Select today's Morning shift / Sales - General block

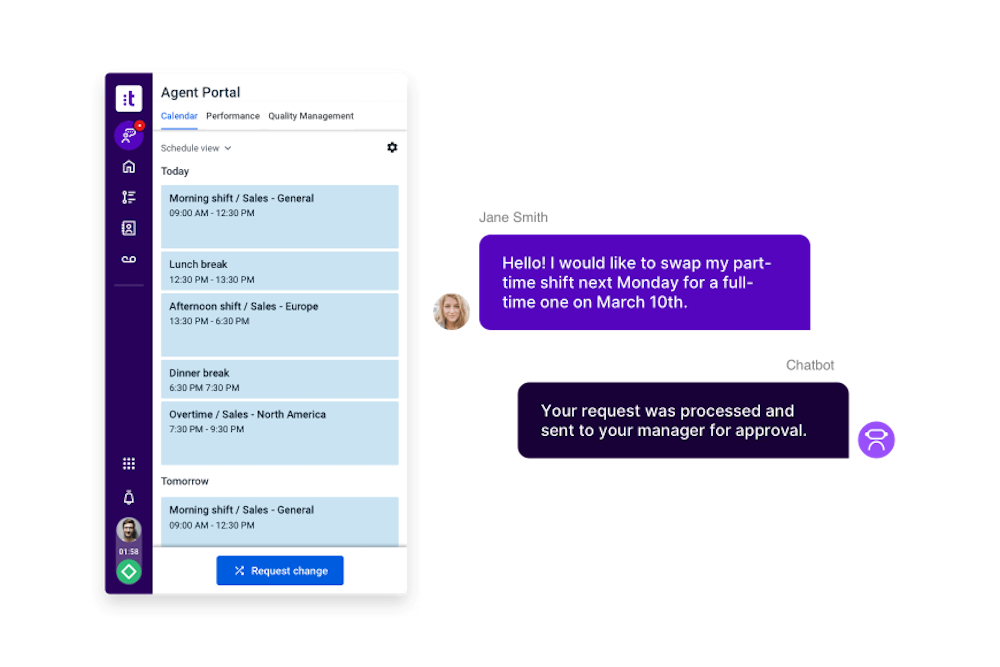[x=280, y=216]
